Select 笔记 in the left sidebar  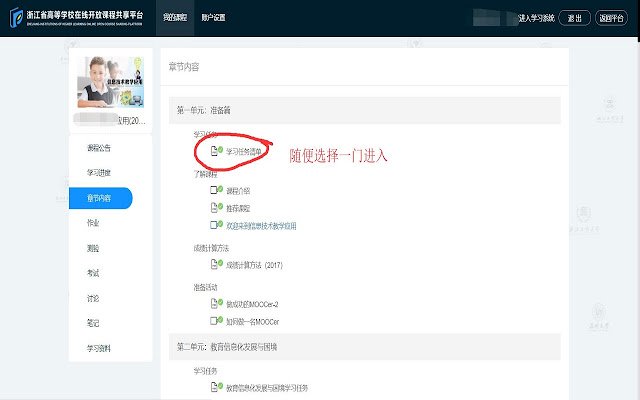93,323
